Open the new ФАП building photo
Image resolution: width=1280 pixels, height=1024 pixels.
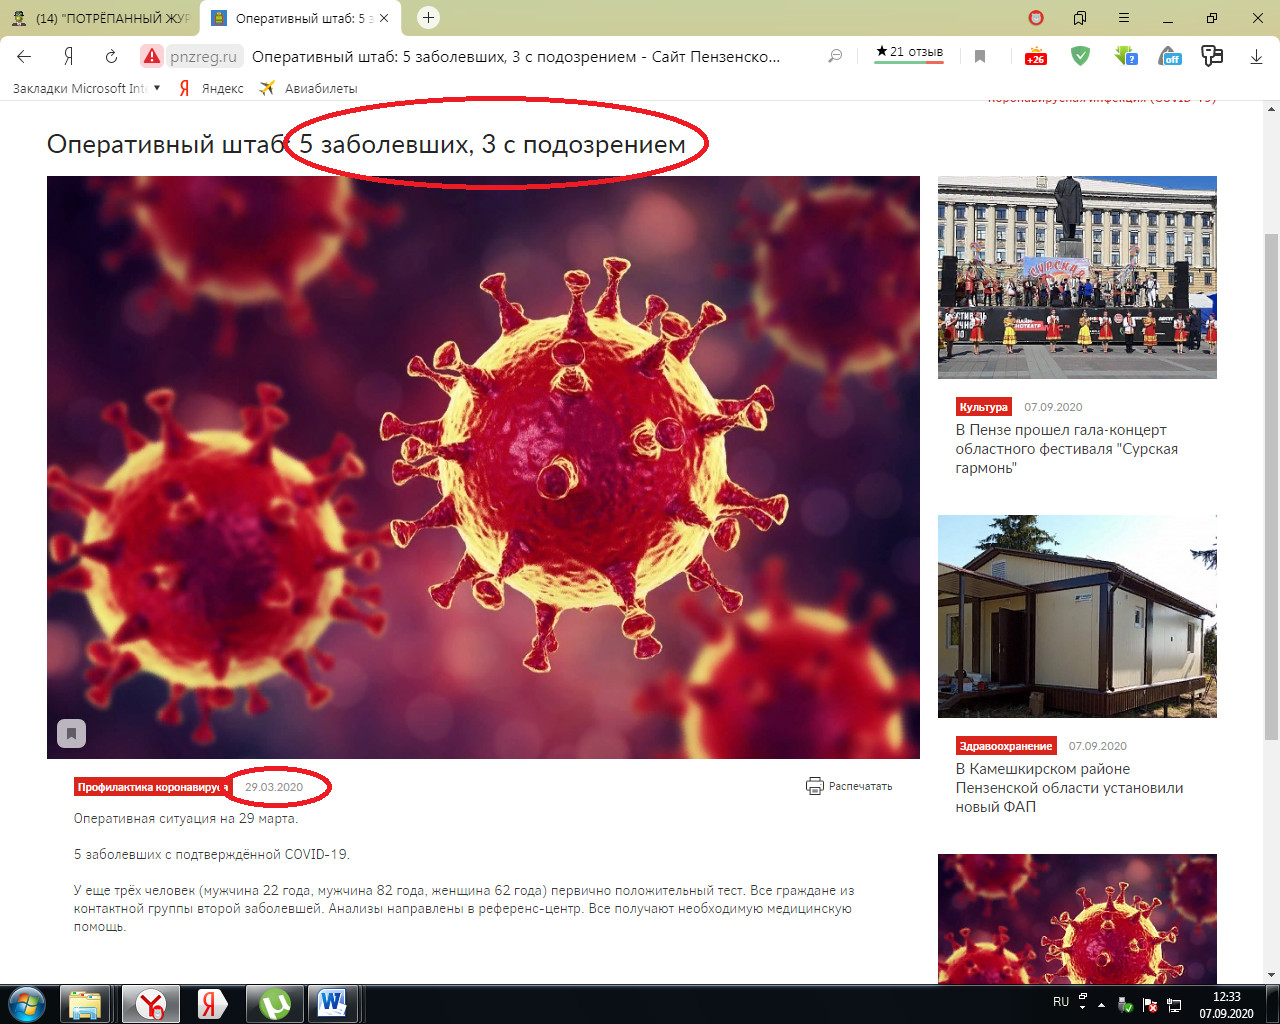coord(1077,616)
